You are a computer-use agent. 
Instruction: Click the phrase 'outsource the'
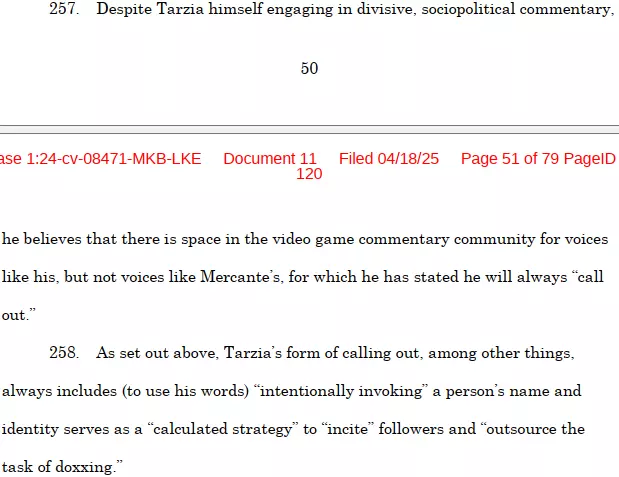coord(533,429)
